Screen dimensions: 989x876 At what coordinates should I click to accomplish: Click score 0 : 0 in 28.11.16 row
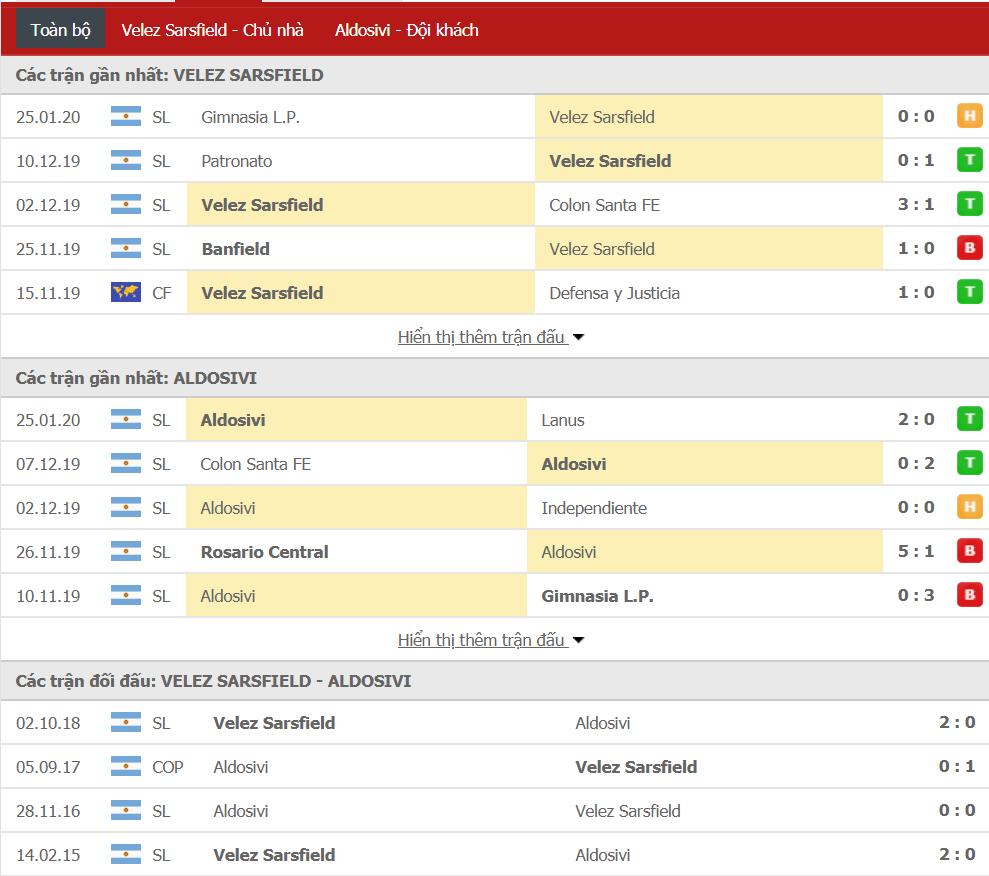click(957, 810)
